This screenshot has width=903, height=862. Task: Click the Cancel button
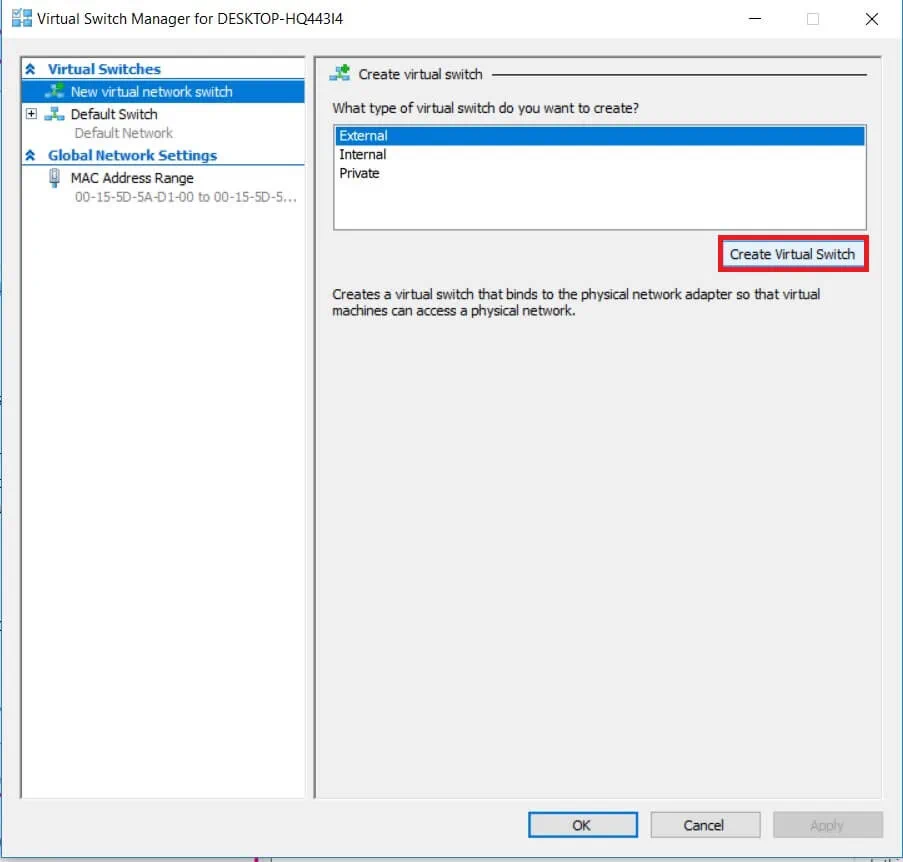point(703,825)
